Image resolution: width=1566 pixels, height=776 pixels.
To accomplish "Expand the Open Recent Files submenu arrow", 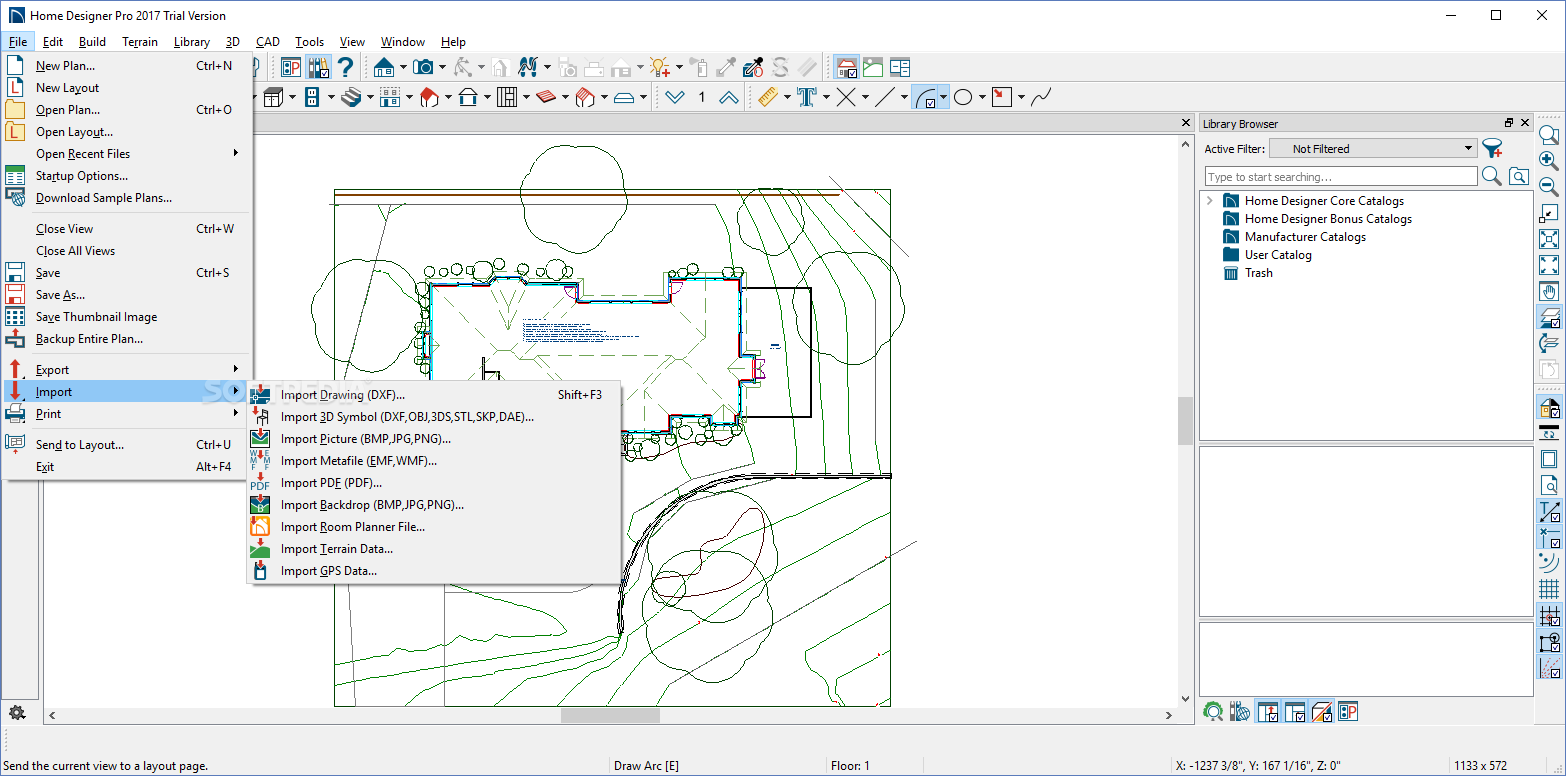I will (x=236, y=153).
